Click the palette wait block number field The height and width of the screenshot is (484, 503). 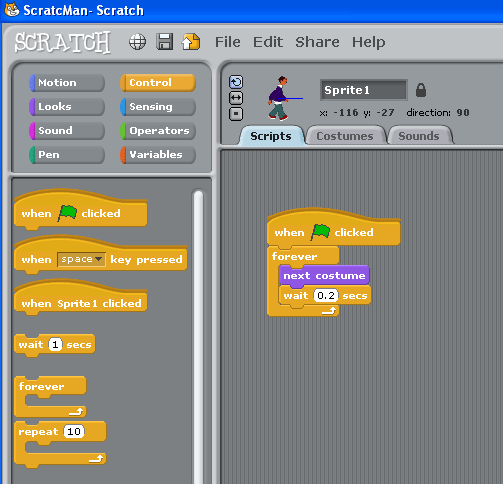coord(55,344)
